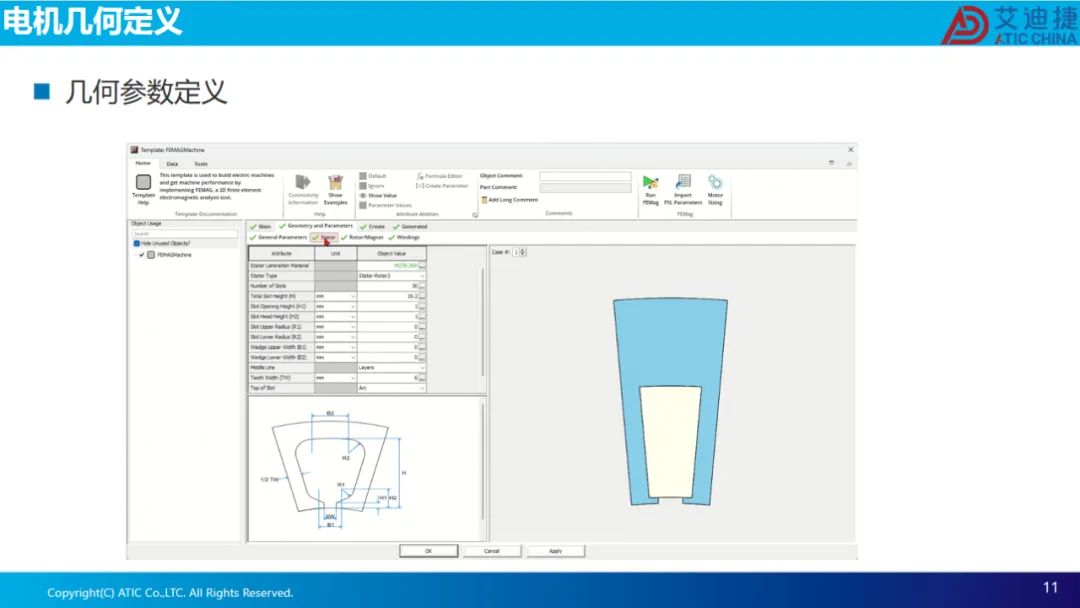This screenshot has width=1080, height=608.
Task: Click Add Long Comment icon
Action: coord(484,200)
